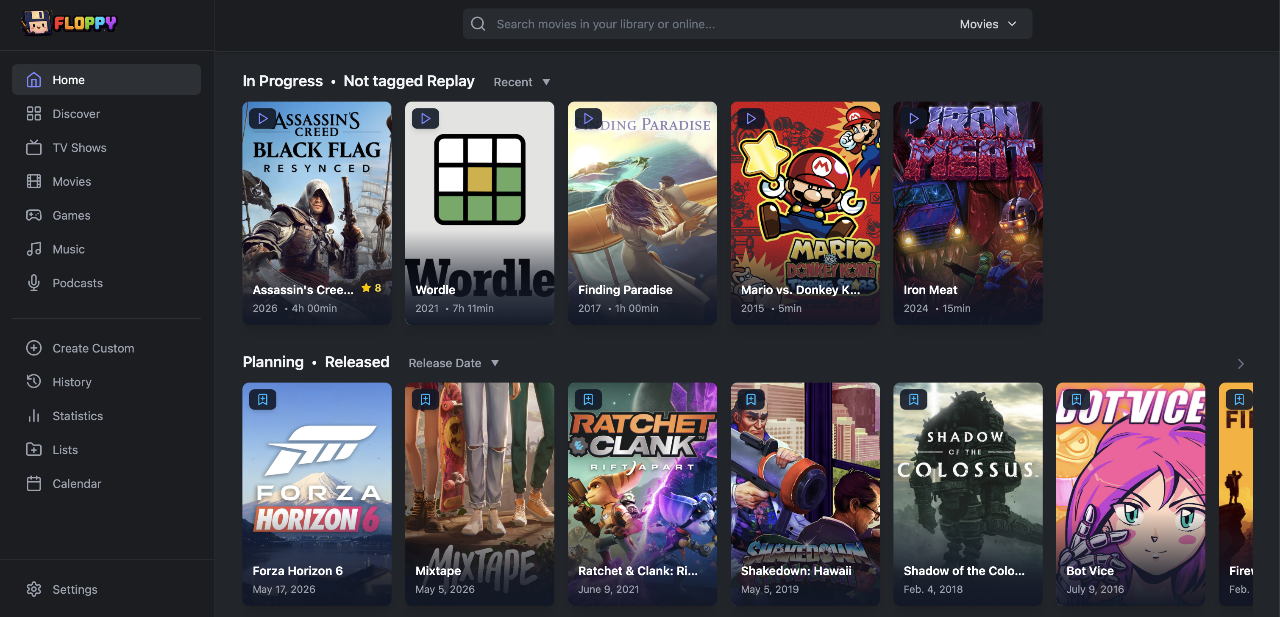Open Create Custom entry
1280x617 pixels.
pos(106,348)
